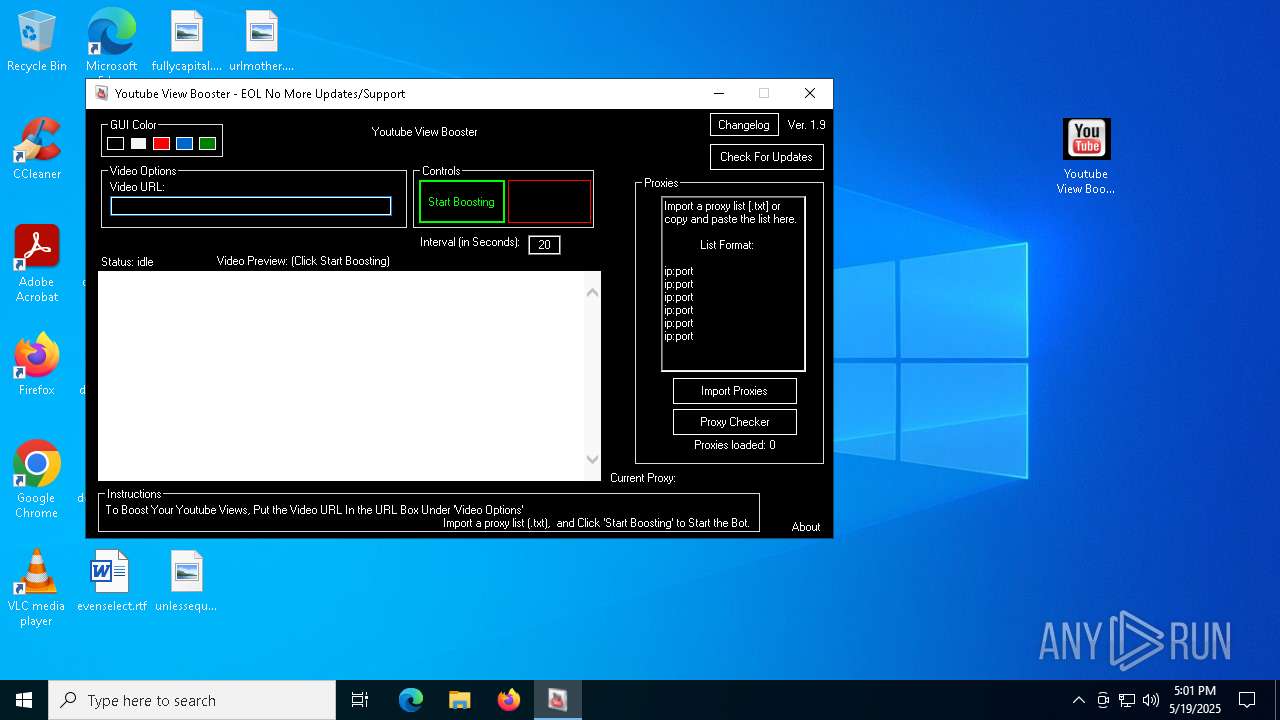This screenshot has height=720, width=1280.
Task: Close the Youtube View Booster window
Action: 810,93
